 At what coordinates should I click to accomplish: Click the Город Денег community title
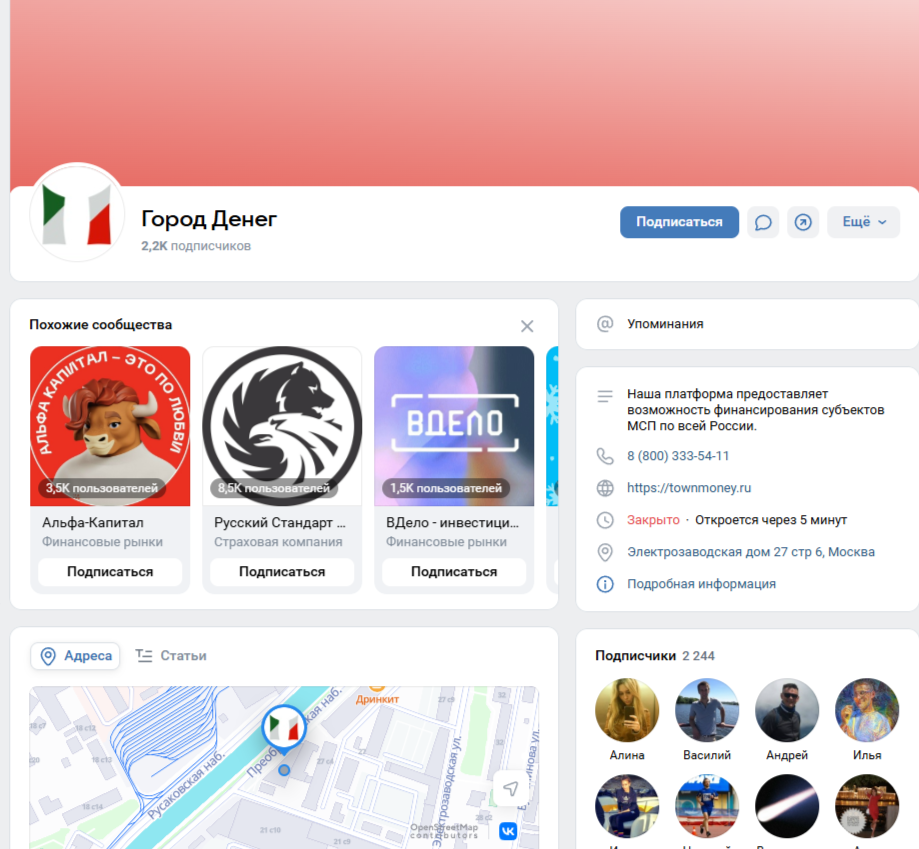(x=209, y=219)
